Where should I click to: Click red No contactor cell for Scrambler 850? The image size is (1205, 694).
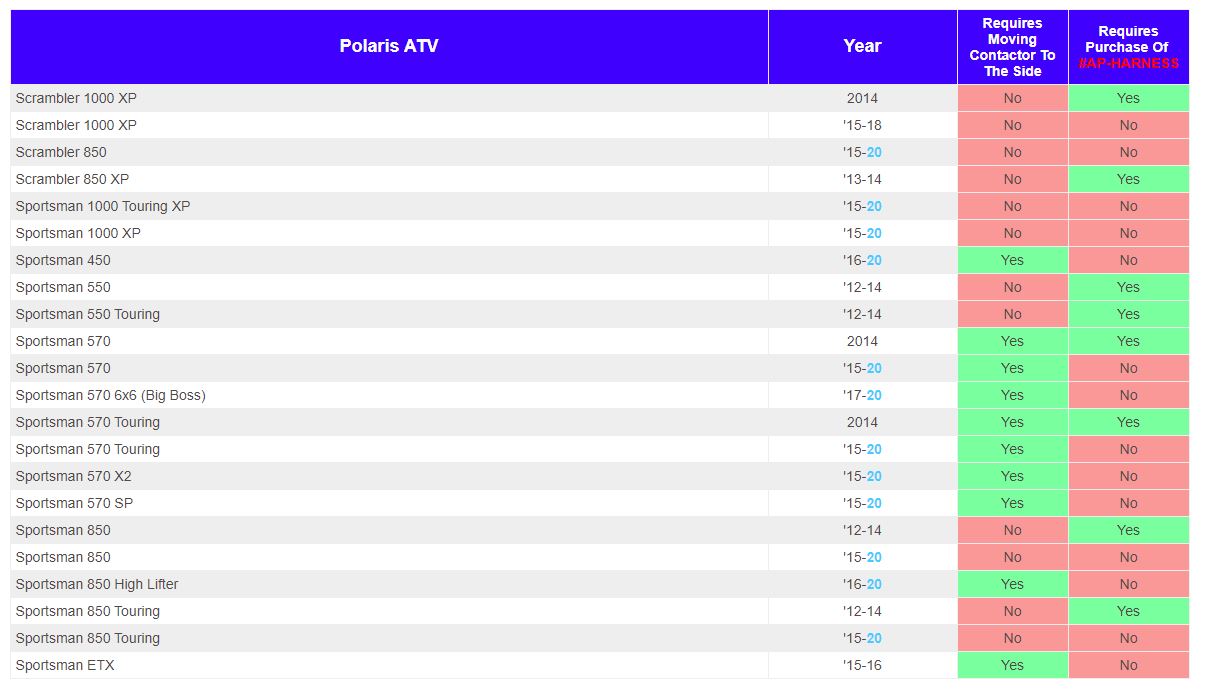pos(1012,152)
